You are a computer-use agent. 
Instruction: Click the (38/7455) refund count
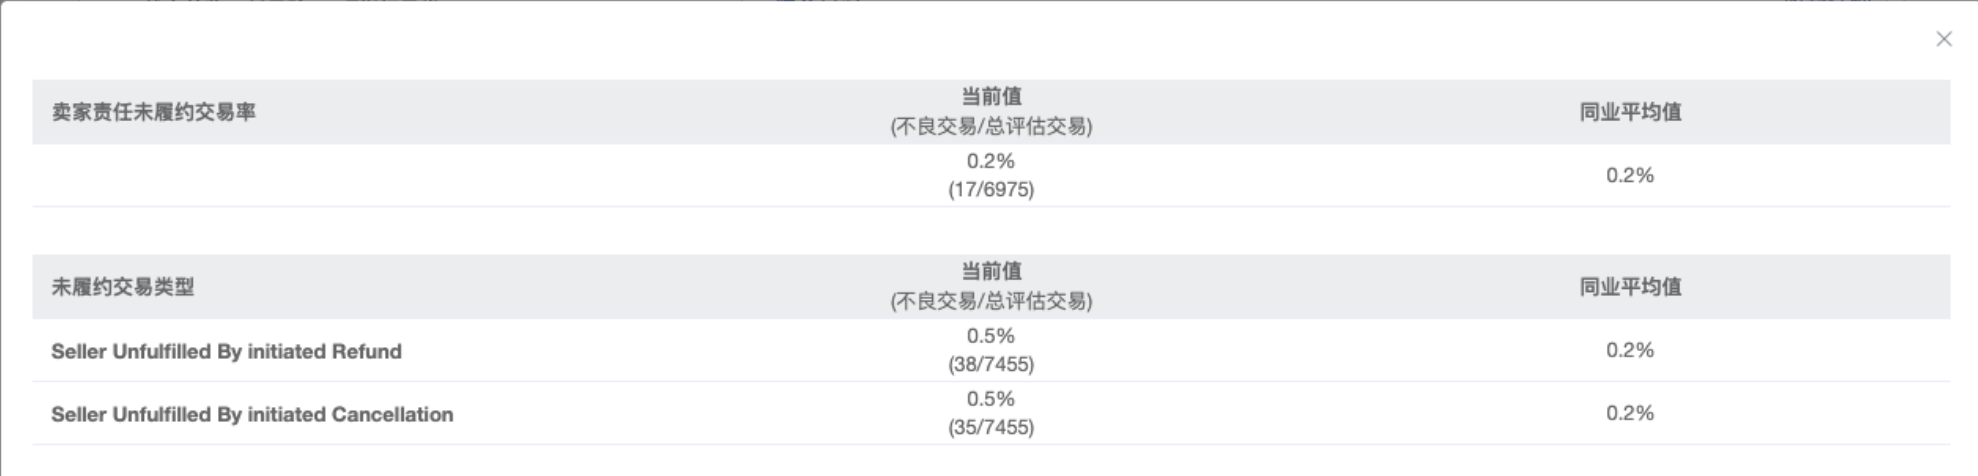[991, 364]
